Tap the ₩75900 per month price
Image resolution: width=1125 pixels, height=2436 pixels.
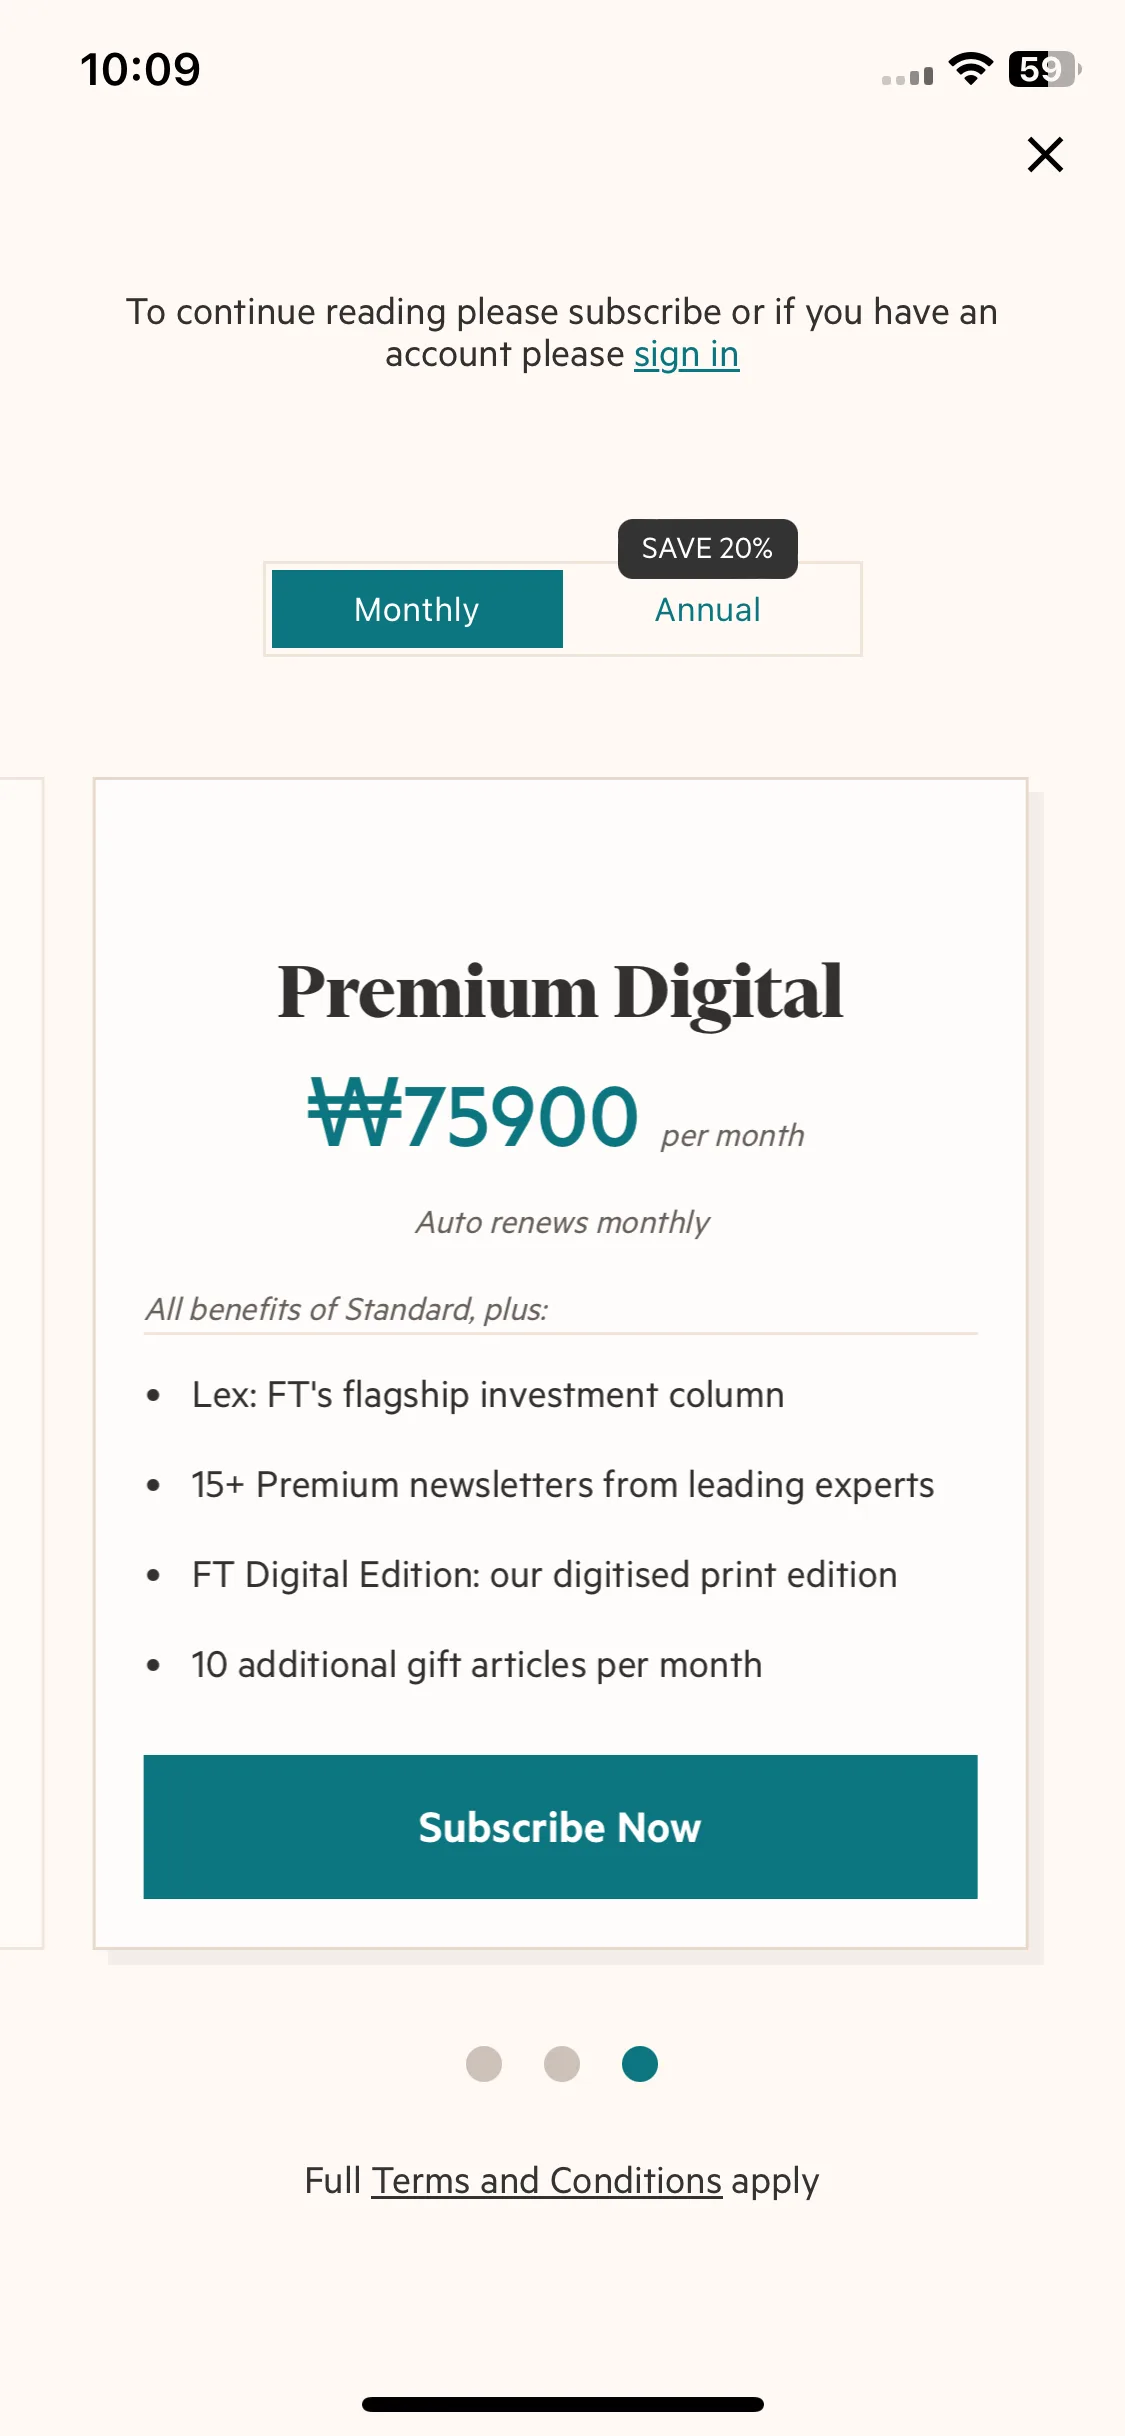pos(556,1116)
